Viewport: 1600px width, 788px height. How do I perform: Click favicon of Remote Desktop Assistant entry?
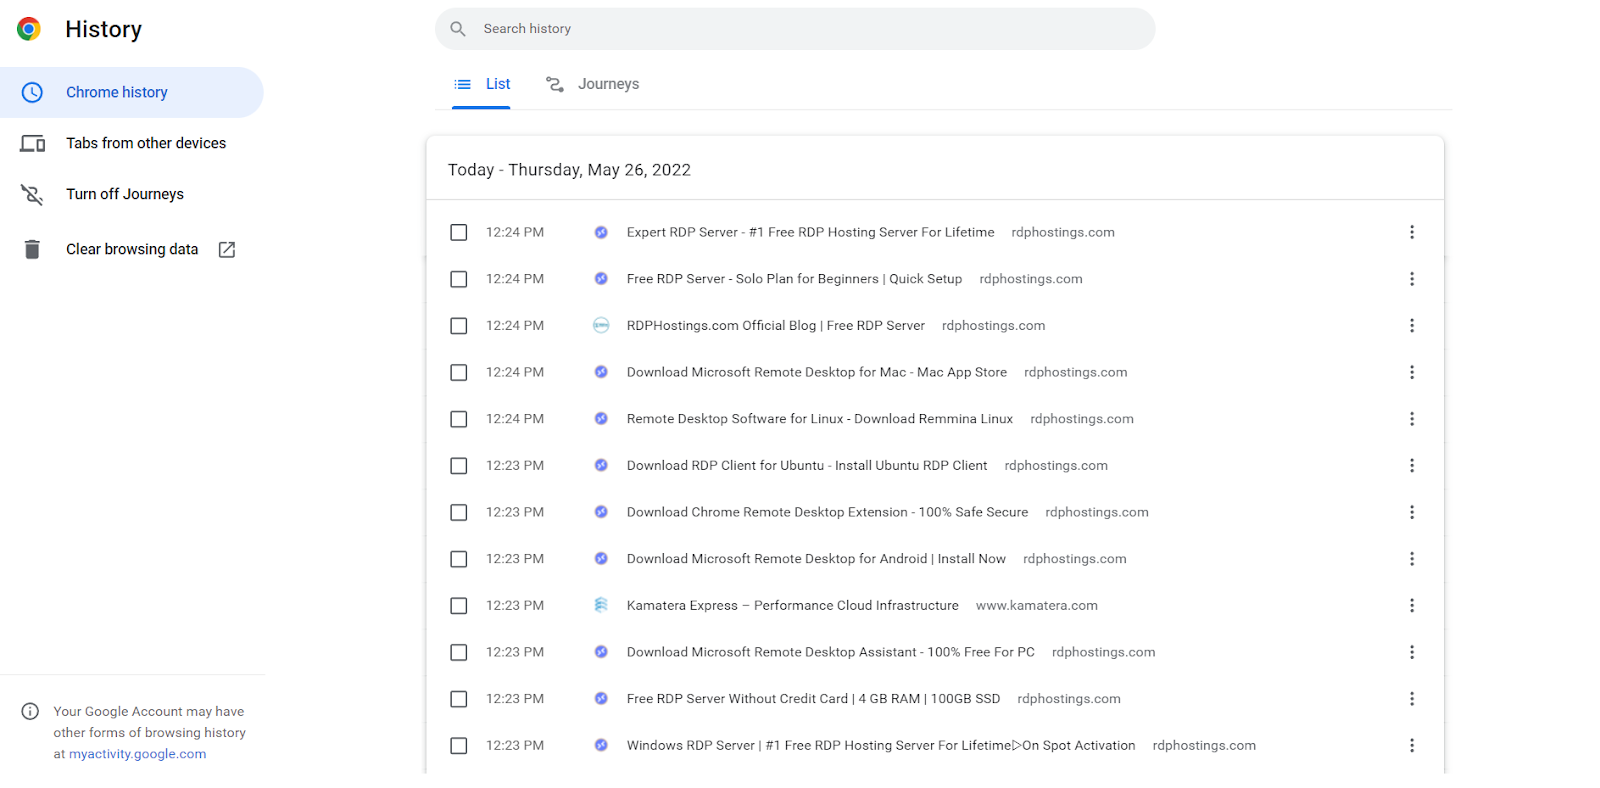click(x=601, y=652)
